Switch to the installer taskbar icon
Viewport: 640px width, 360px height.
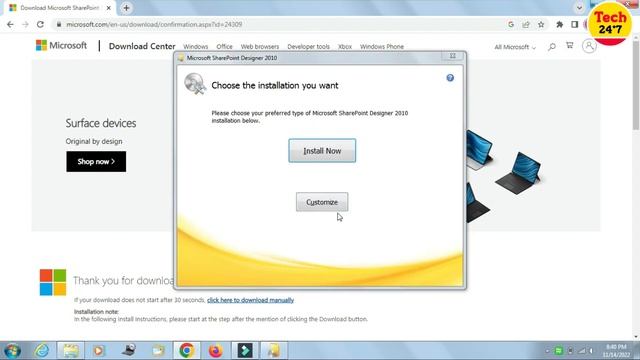tap(274, 350)
